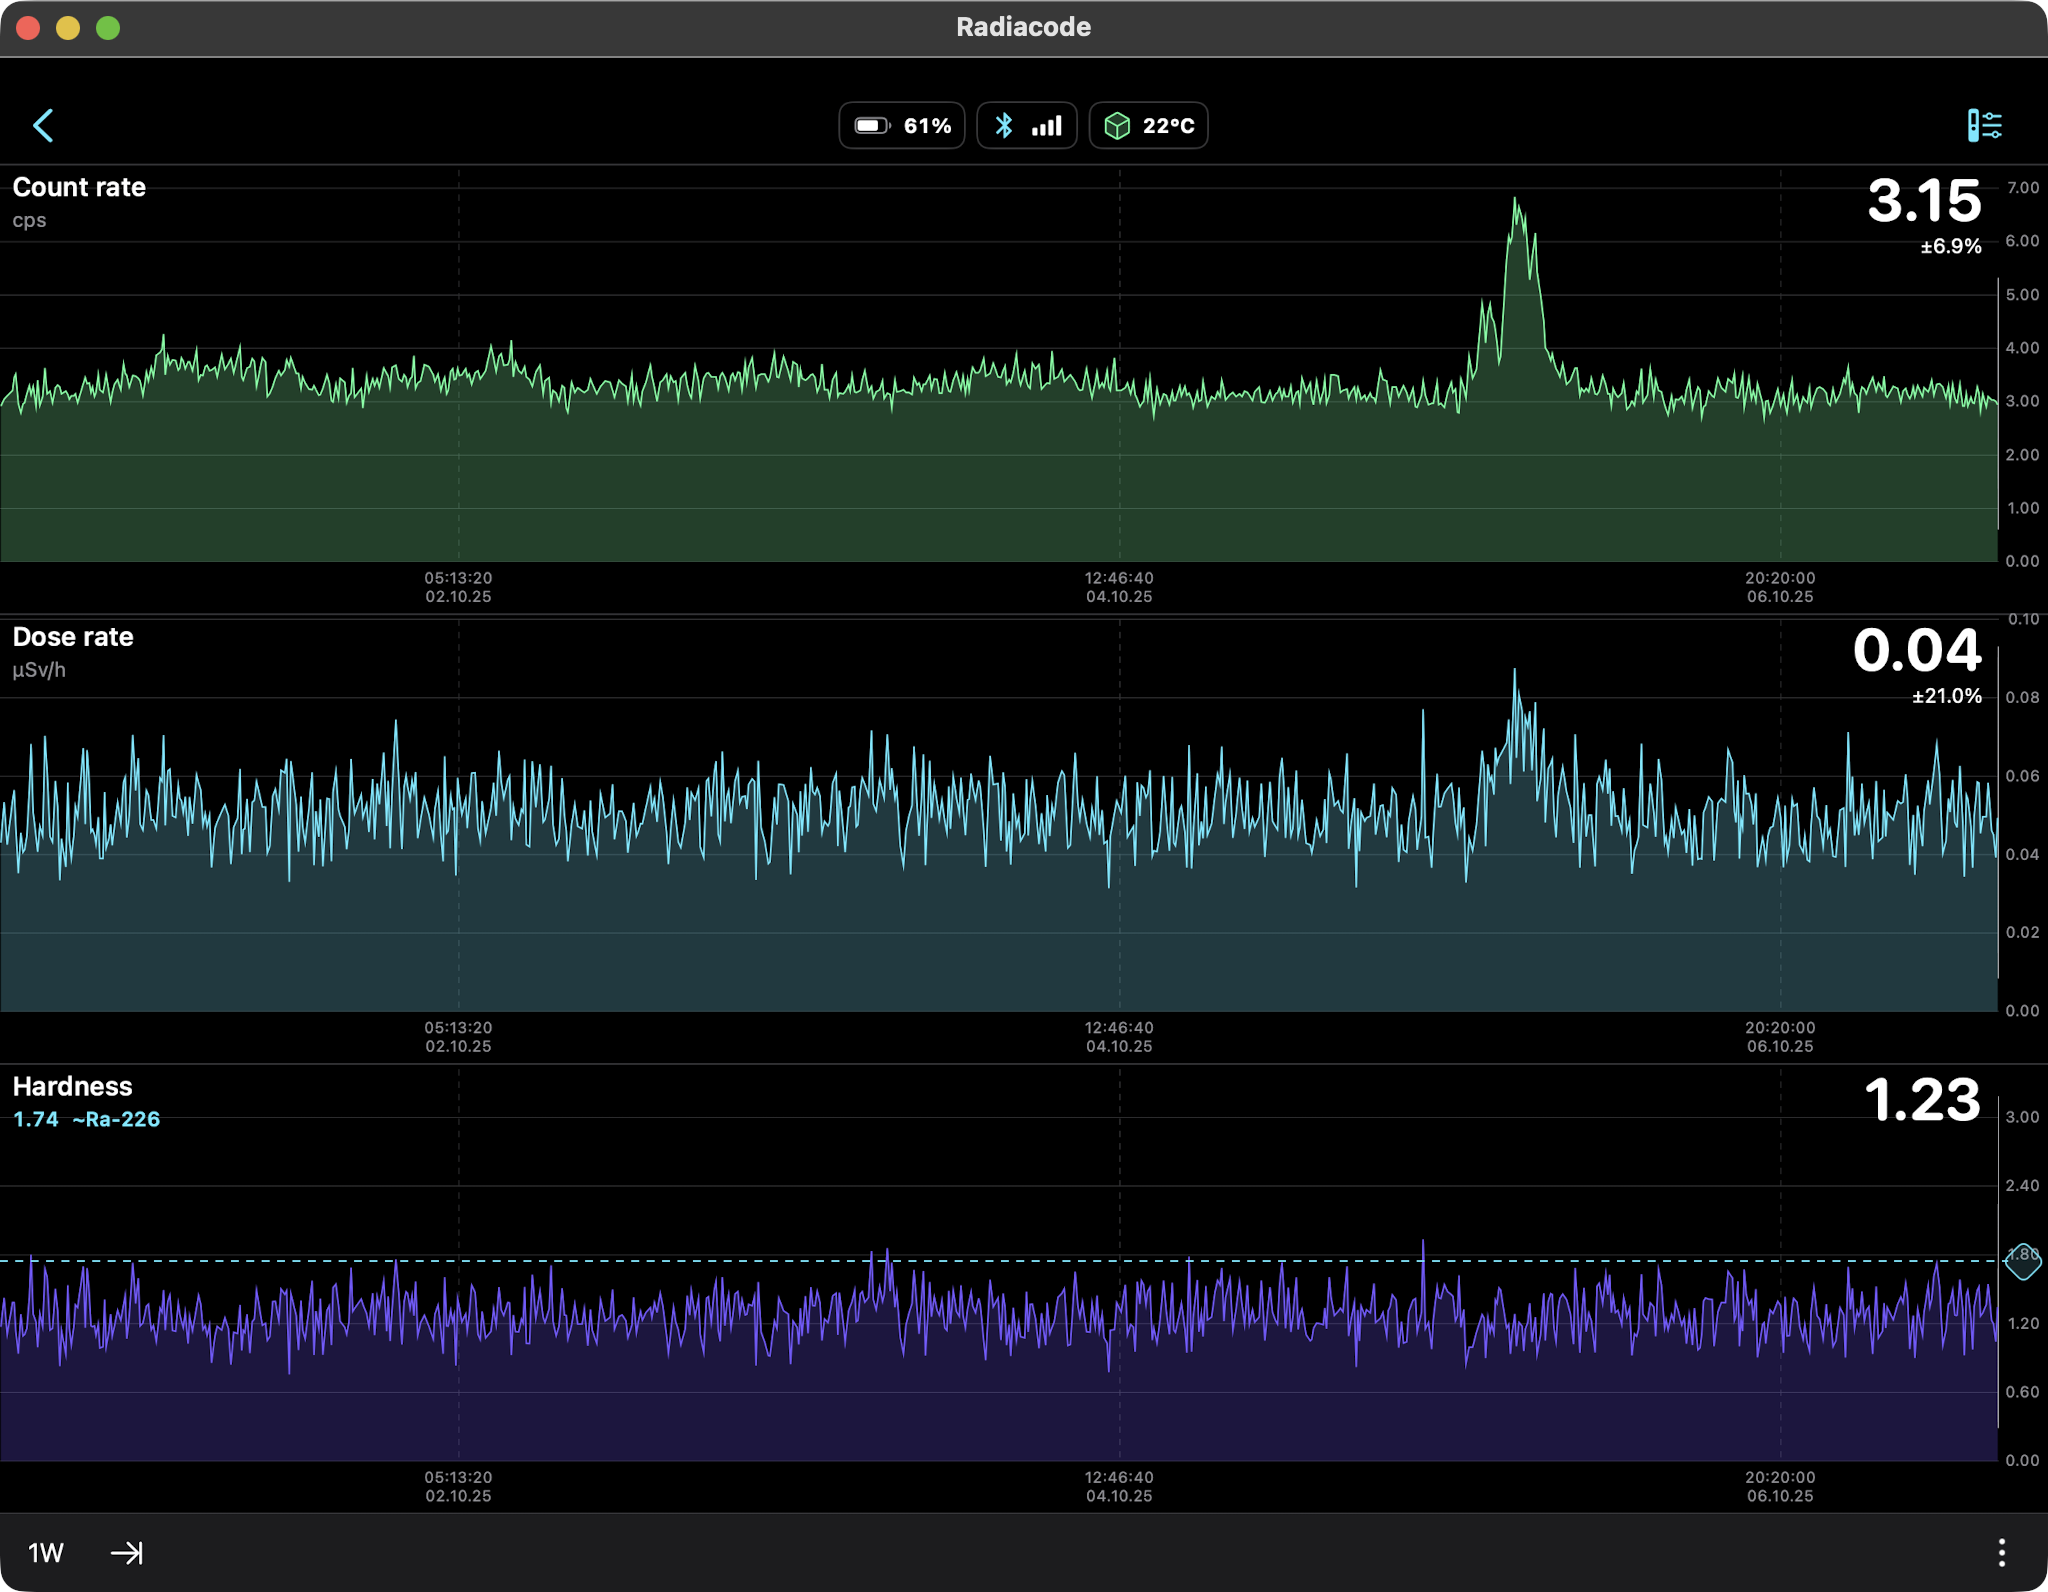This screenshot has width=2048, height=1592.
Task: Click the count rate peak spike
Action: click(x=1516, y=200)
